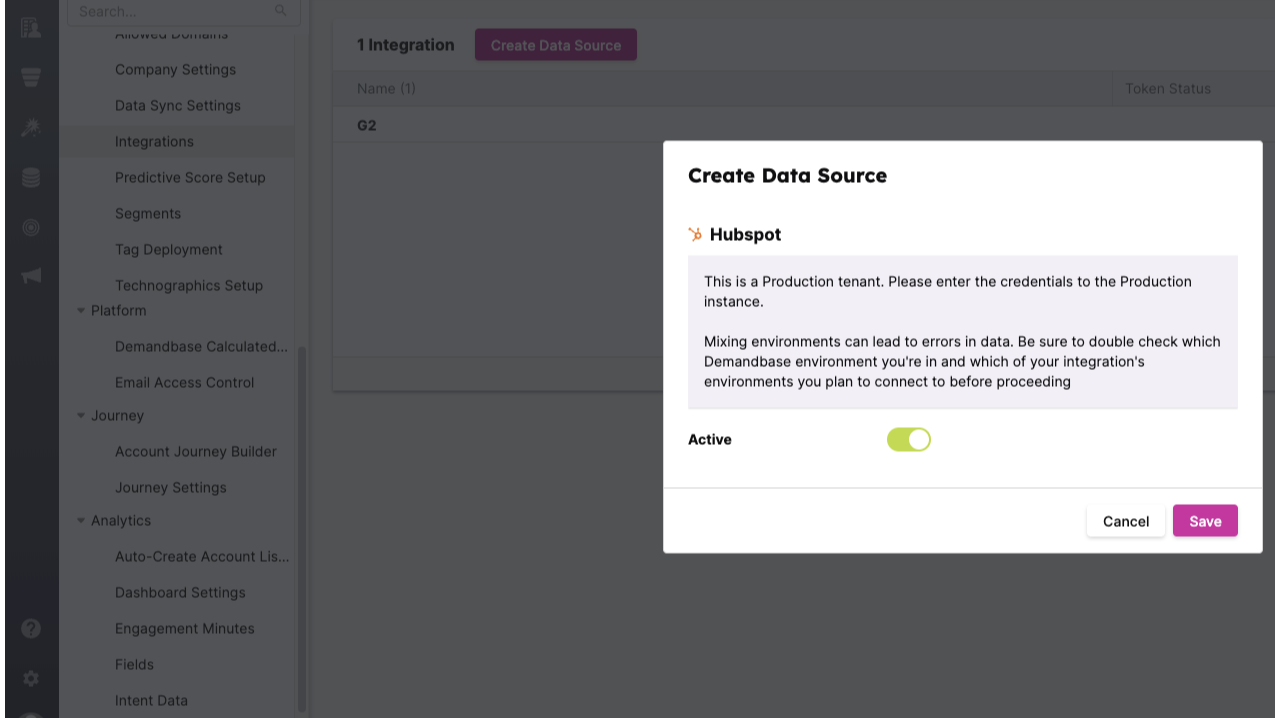This screenshot has width=1276, height=718.
Task: Cancel the Create Data Source dialog
Action: pos(1125,521)
